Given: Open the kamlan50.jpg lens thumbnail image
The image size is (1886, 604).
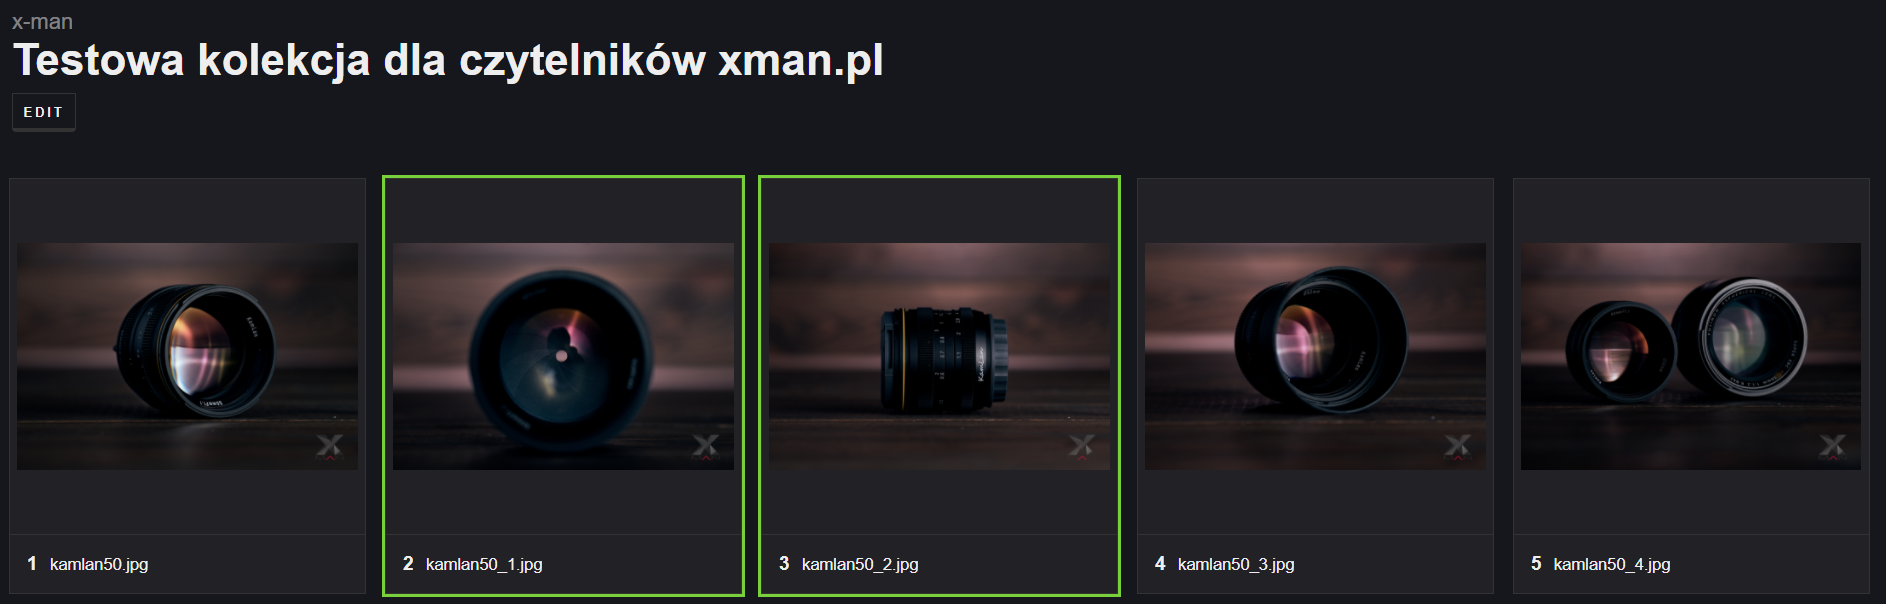Looking at the screenshot, I should [x=187, y=356].
